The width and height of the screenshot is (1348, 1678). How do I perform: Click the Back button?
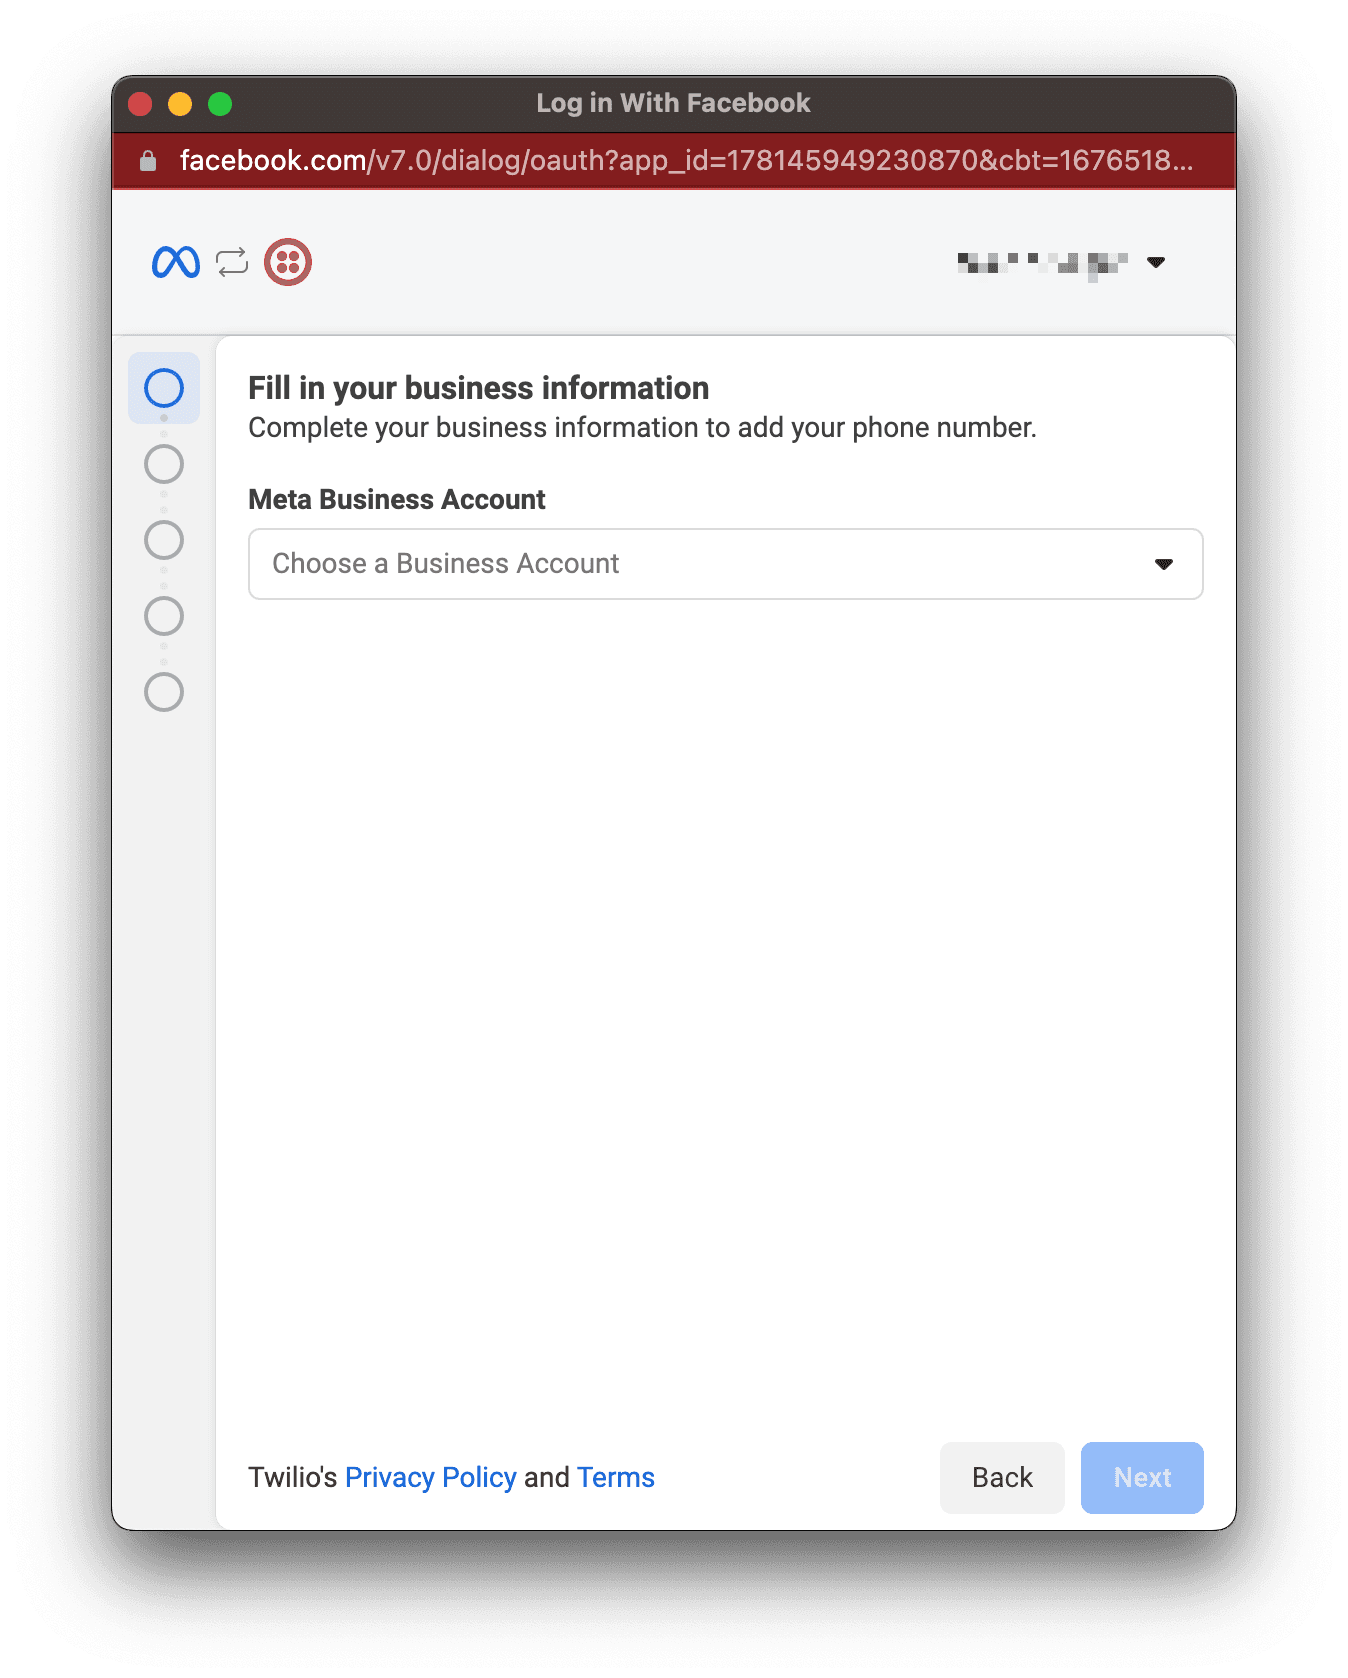pos(1002,1478)
